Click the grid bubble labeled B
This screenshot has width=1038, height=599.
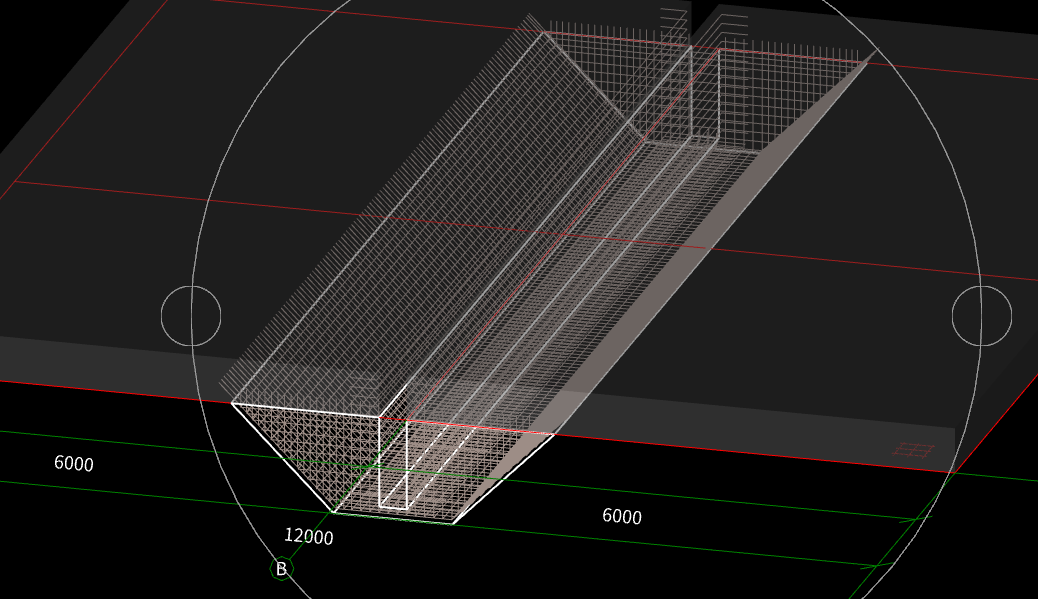click(281, 569)
